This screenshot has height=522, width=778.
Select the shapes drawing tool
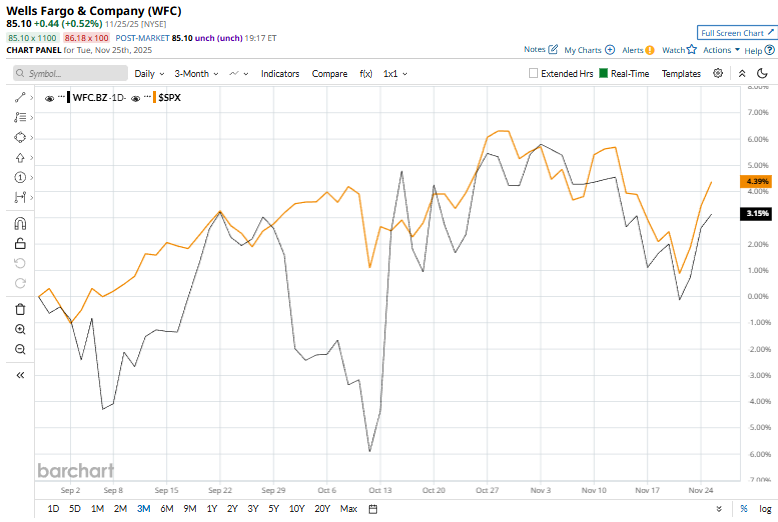(x=20, y=137)
